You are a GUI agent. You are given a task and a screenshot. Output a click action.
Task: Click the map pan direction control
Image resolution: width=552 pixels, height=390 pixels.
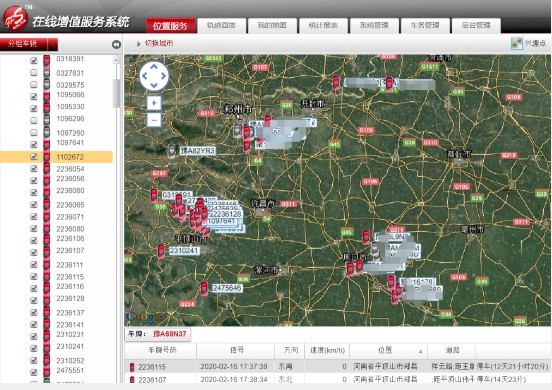154,76
